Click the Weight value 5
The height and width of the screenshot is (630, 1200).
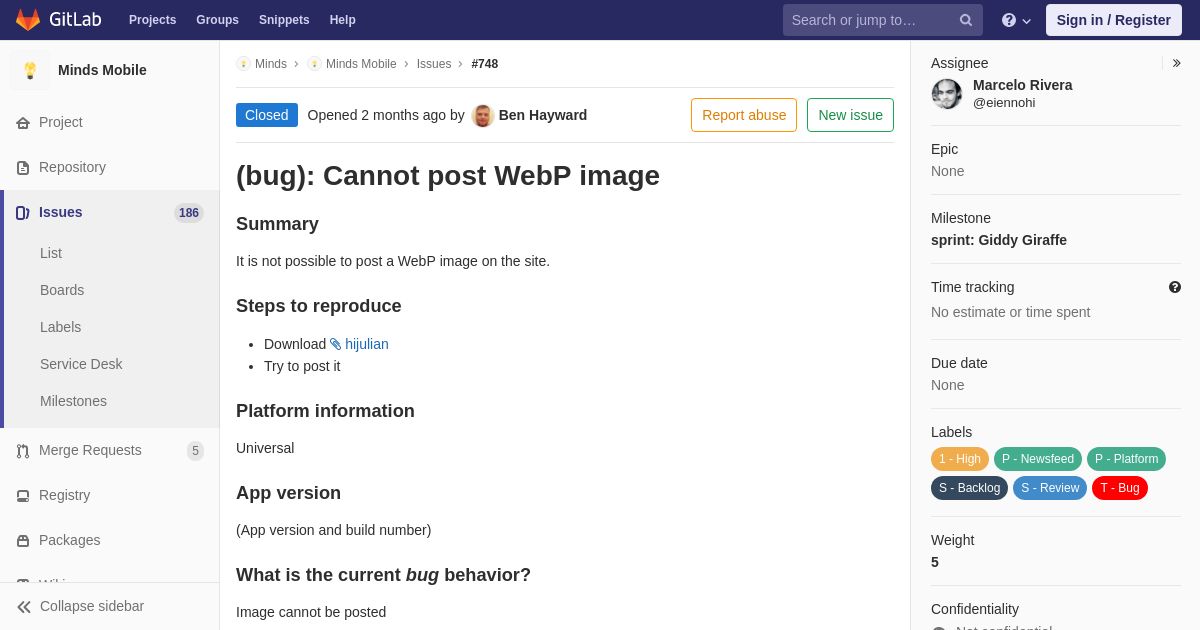935,562
